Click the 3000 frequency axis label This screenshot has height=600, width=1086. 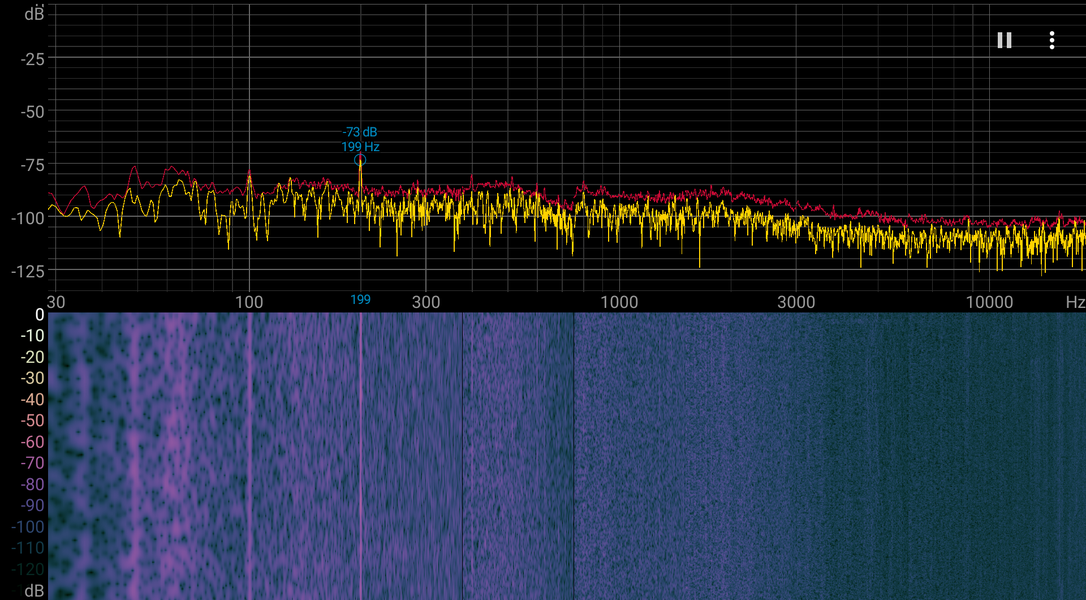pyautogui.click(x=796, y=302)
